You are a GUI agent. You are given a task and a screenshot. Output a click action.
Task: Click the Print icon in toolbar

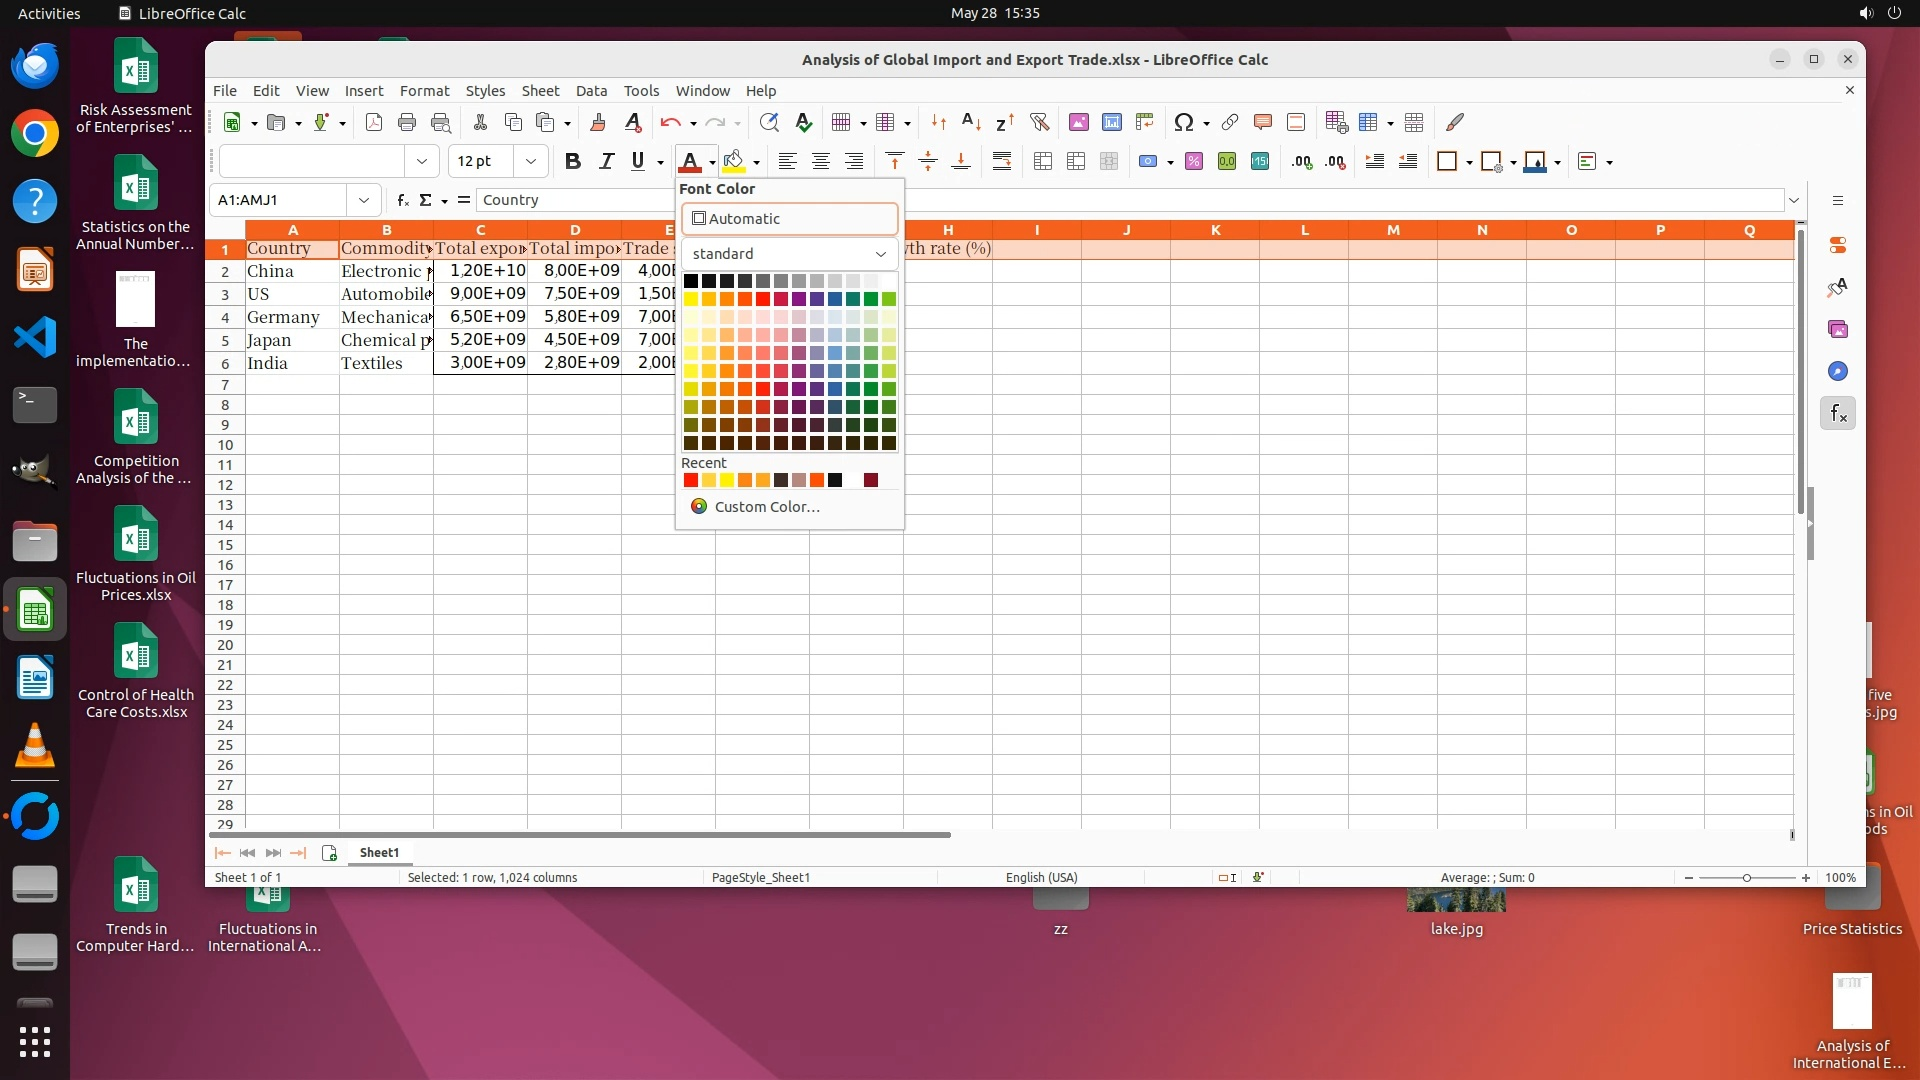(407, 122)
